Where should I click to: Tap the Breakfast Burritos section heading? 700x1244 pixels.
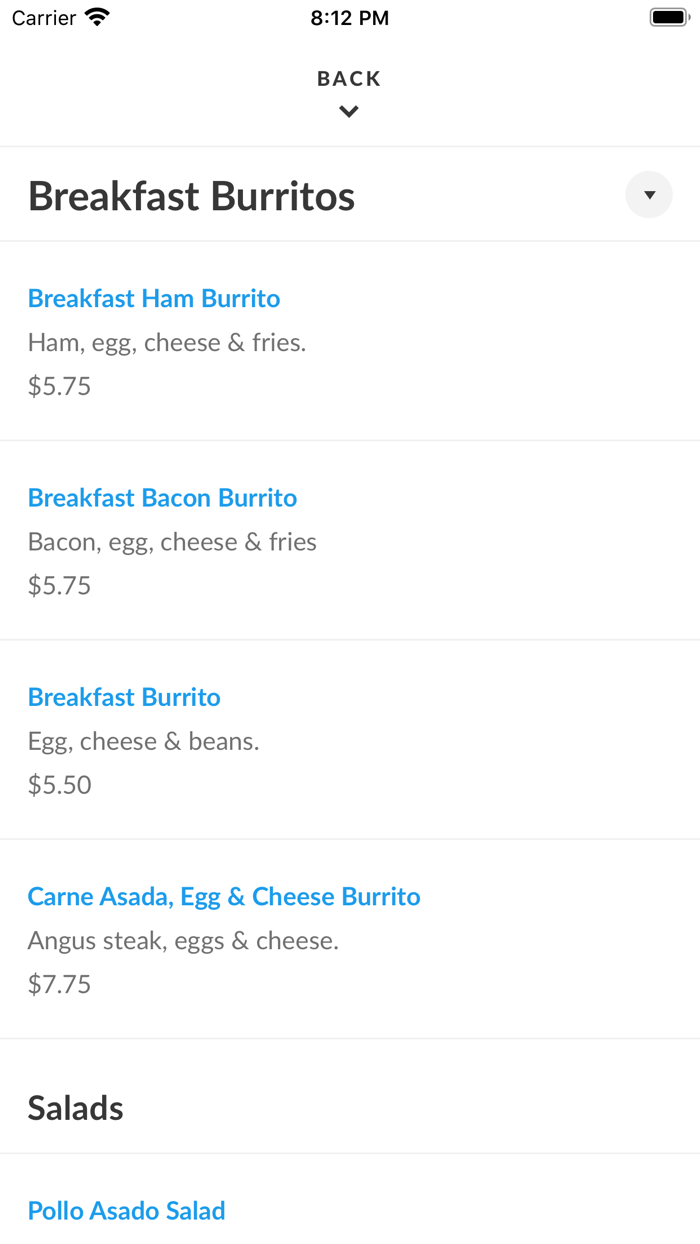point(191,196)
